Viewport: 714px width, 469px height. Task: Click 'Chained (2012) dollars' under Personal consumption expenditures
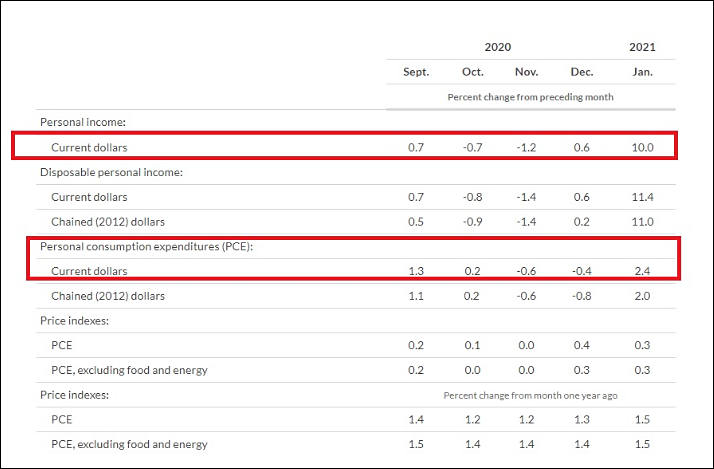(108, 296)
